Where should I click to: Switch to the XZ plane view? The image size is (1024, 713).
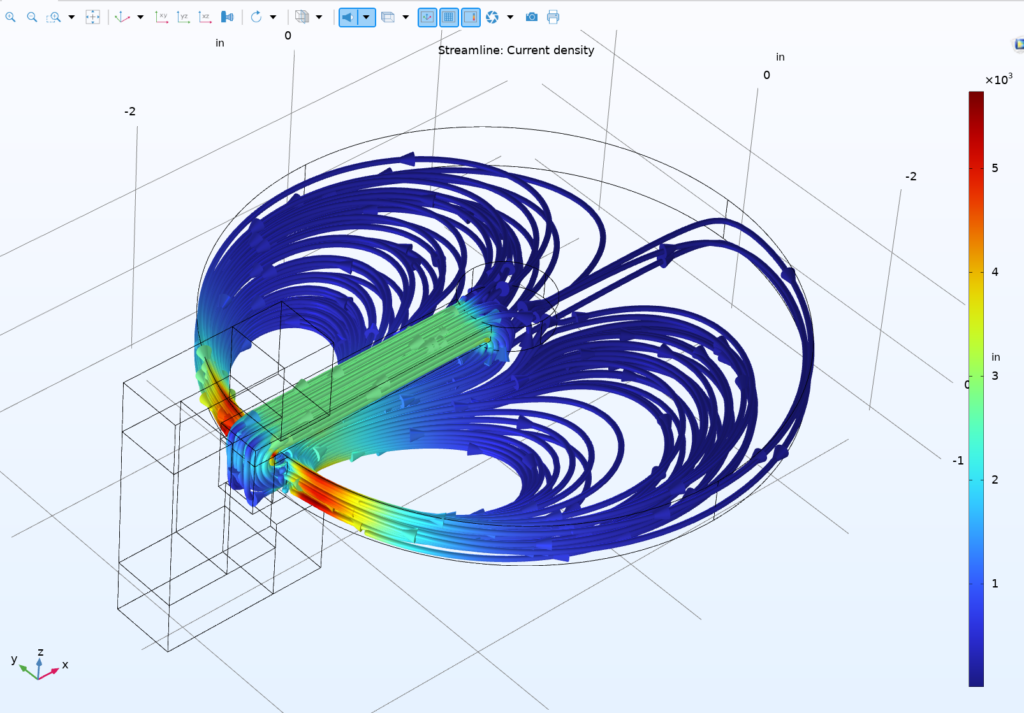coord(205,17)
